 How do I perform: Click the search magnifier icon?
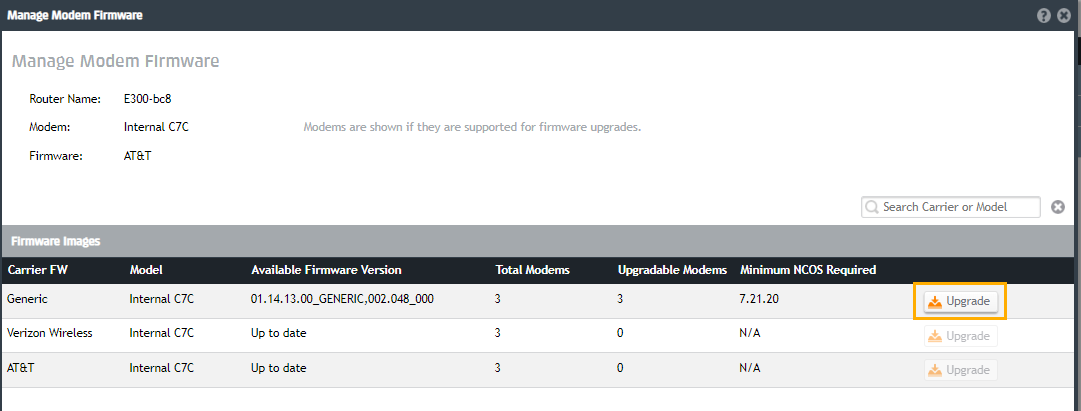pyautogui.click(x=872, y=207)
